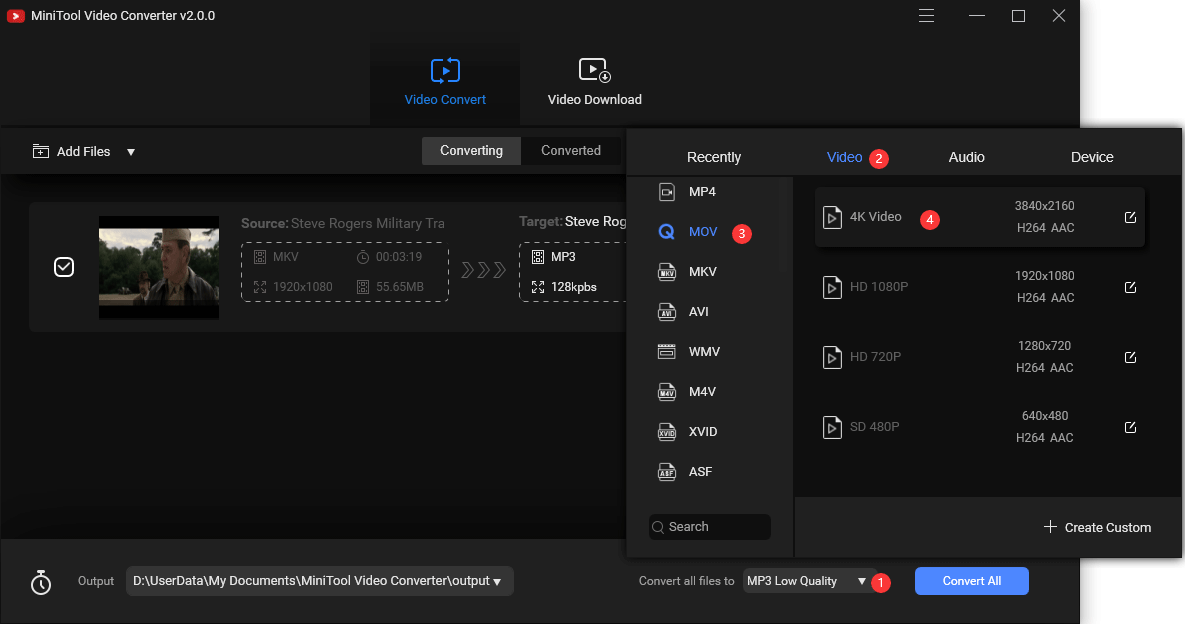Choose the ASF format icon
This screenshot has height=624, width=1185.
[x=667, y=472]
